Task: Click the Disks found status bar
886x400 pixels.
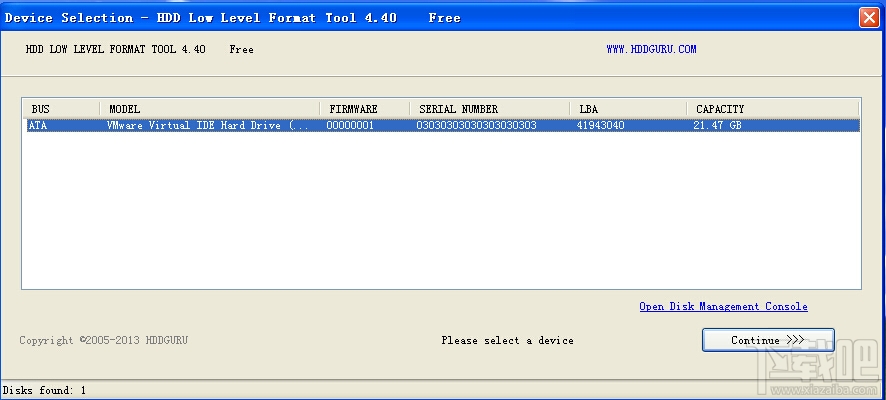Action: click(45, 390)
